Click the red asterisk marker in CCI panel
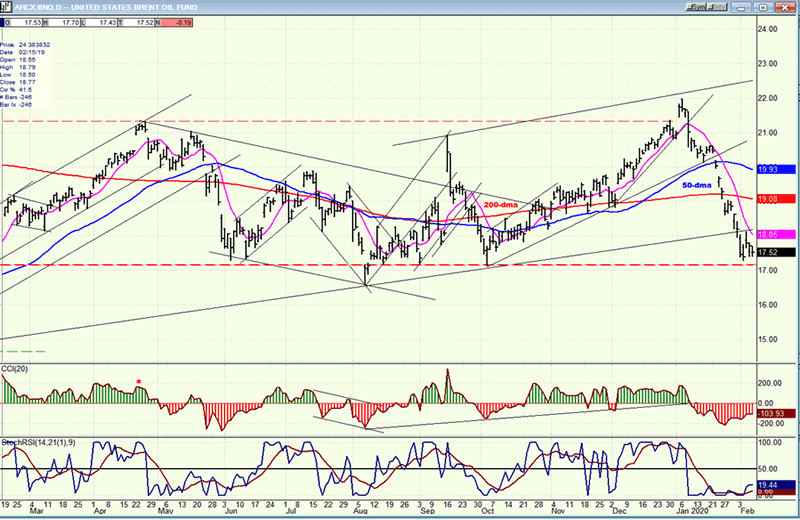The height and width of the screenshot is (520, 800). tap(139, 381)
